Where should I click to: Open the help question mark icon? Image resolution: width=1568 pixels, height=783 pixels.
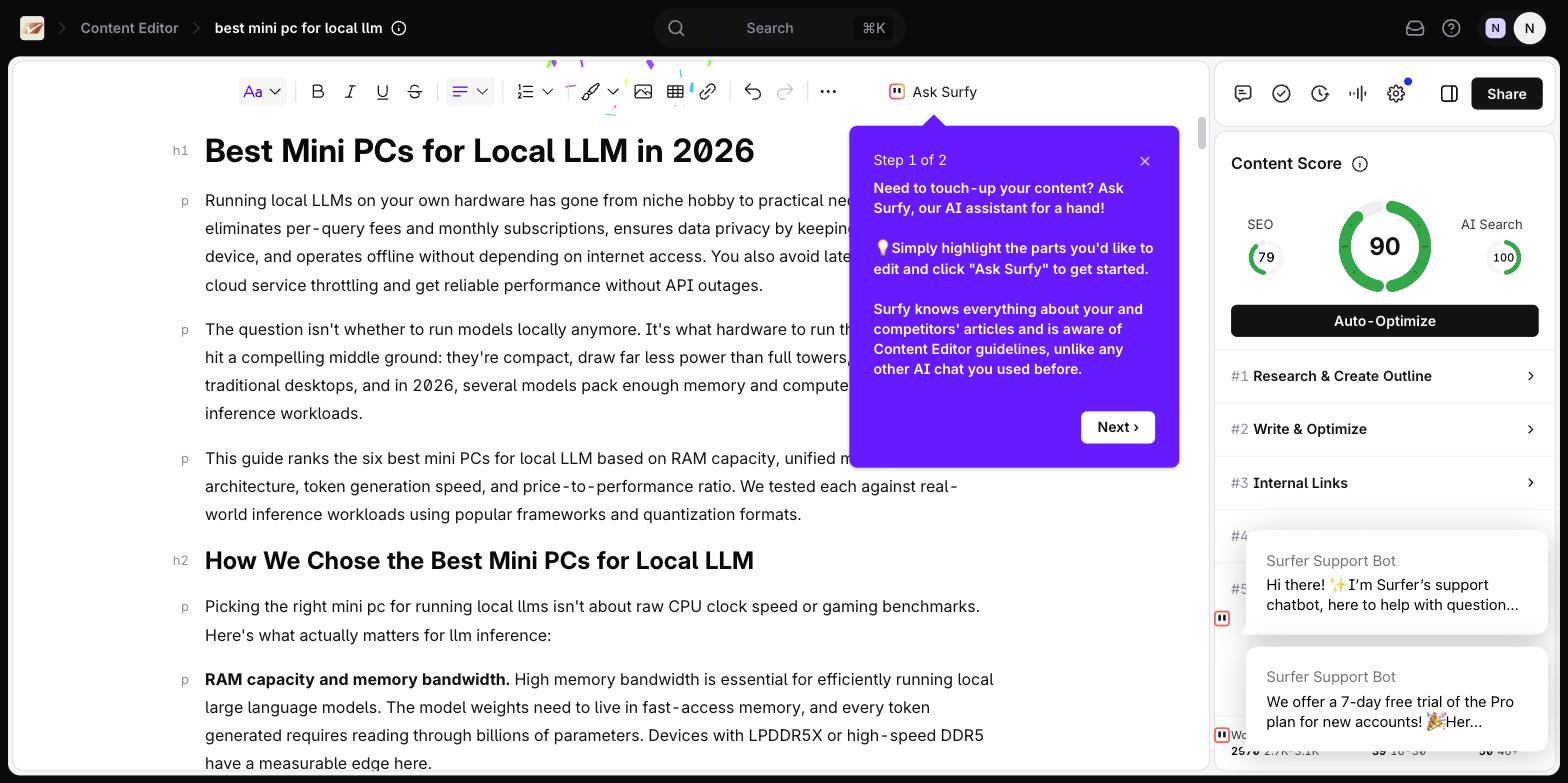click(1451, 28)
